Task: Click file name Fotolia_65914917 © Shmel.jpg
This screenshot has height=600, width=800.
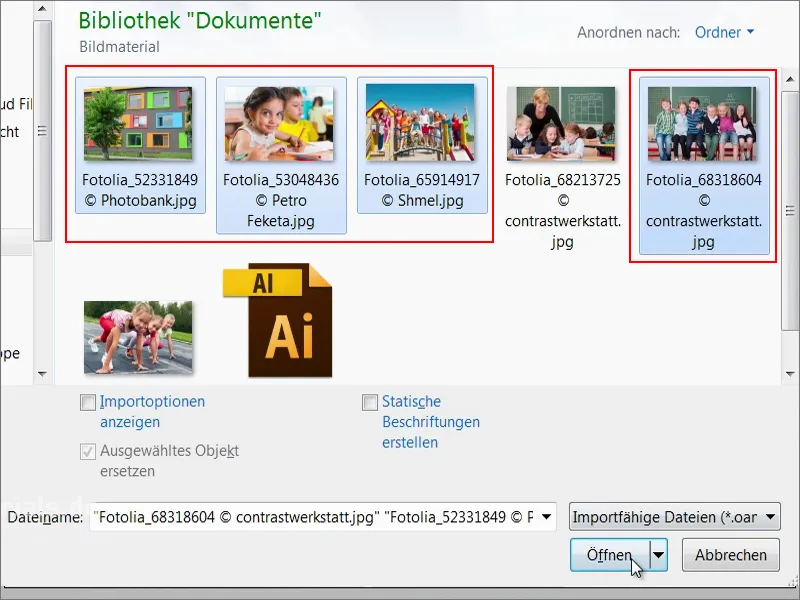Action: [x=422, y=190]
